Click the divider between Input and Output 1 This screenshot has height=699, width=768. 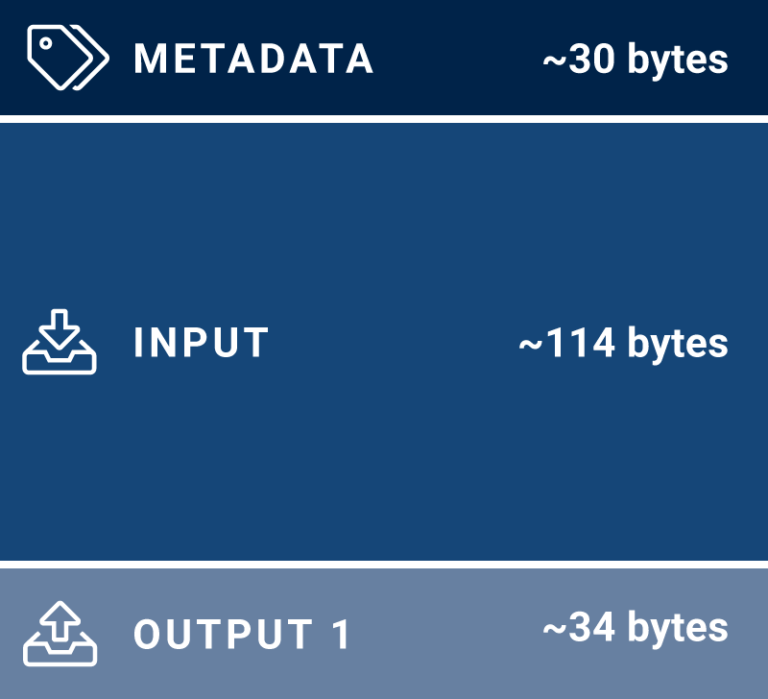384,564
